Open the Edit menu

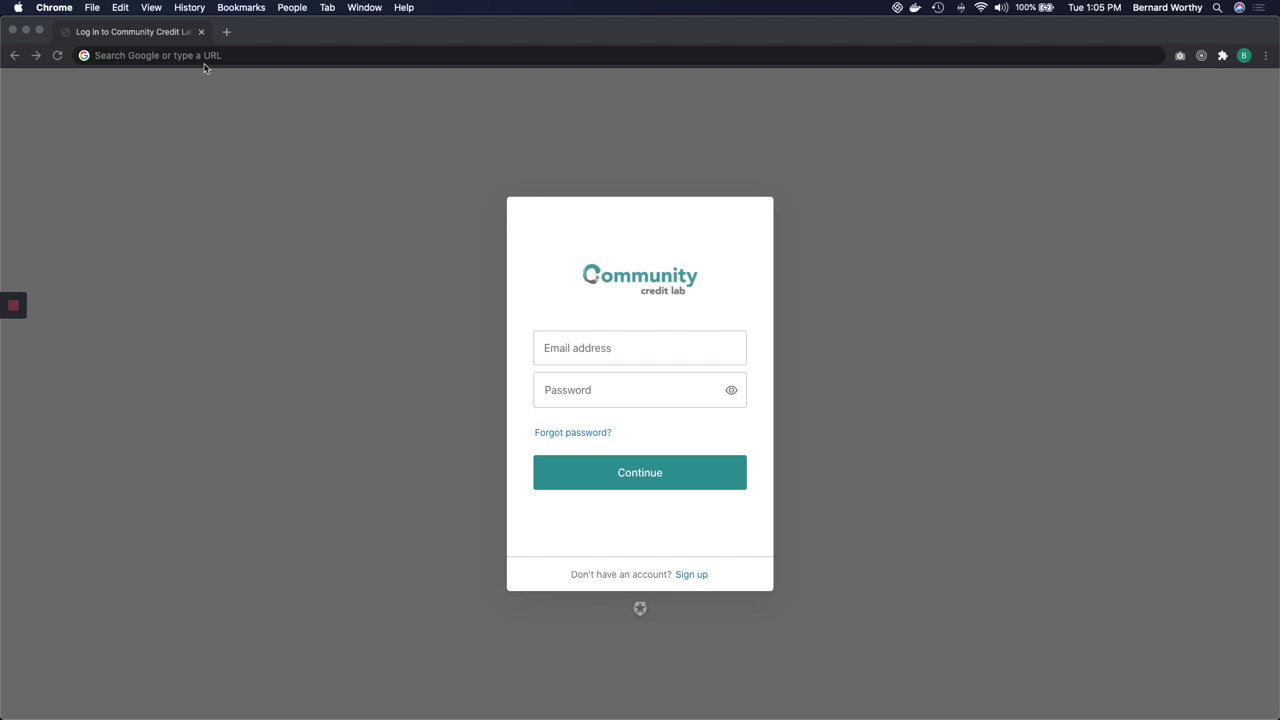[x=120, y=8]
